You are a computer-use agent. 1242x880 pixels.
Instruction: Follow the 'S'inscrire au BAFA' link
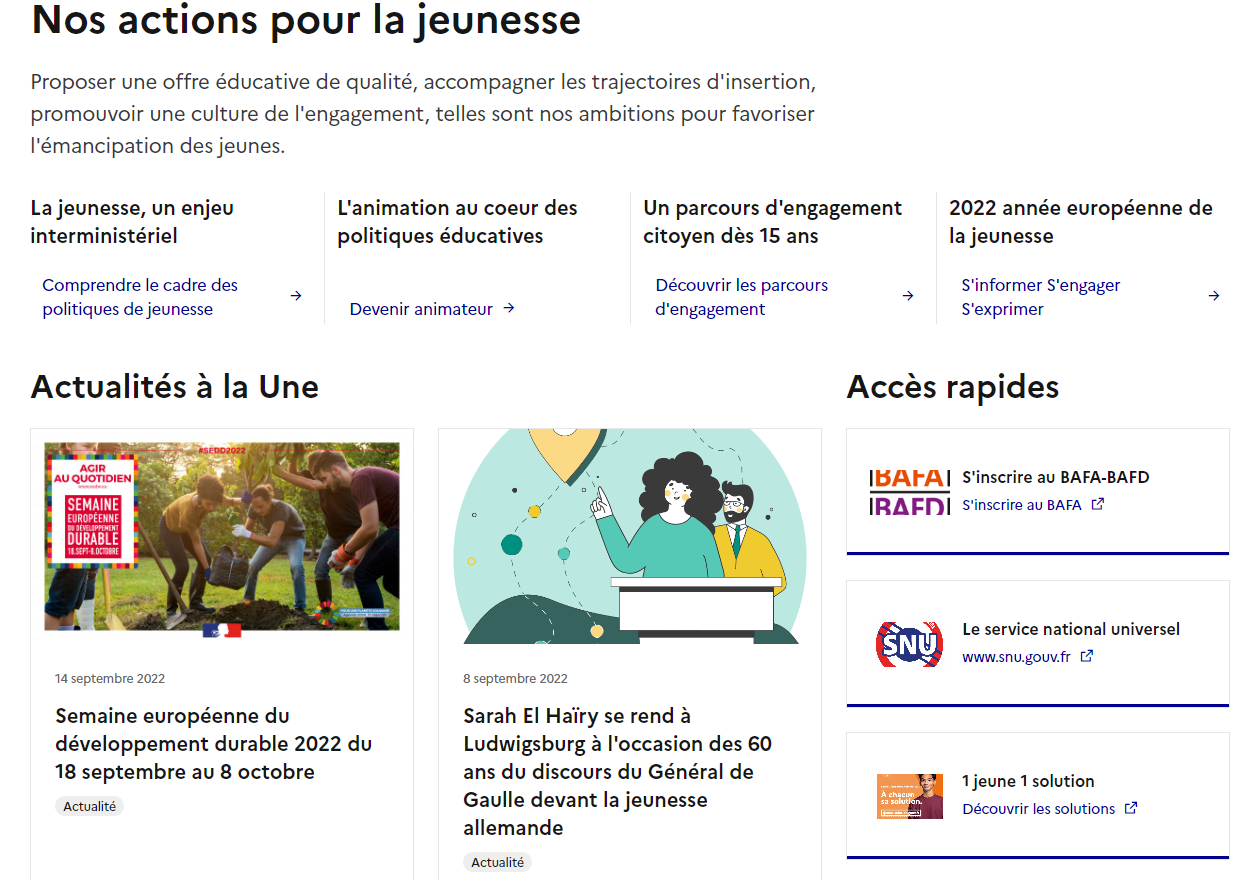pyautogui.click(x=1022, y=505)
